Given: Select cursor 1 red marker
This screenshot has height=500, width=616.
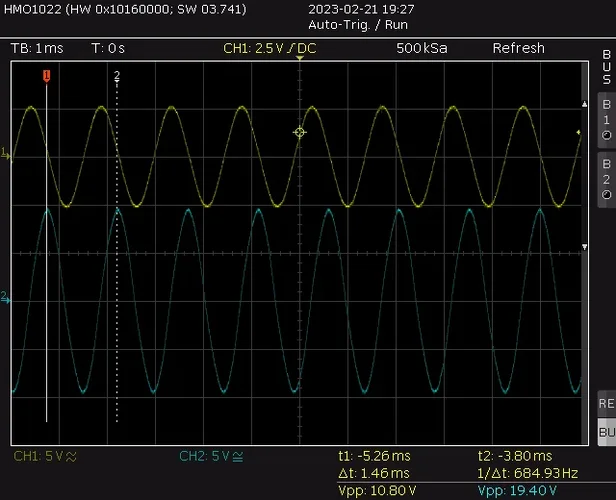Looking at the screenshot, I should (46, 76).
